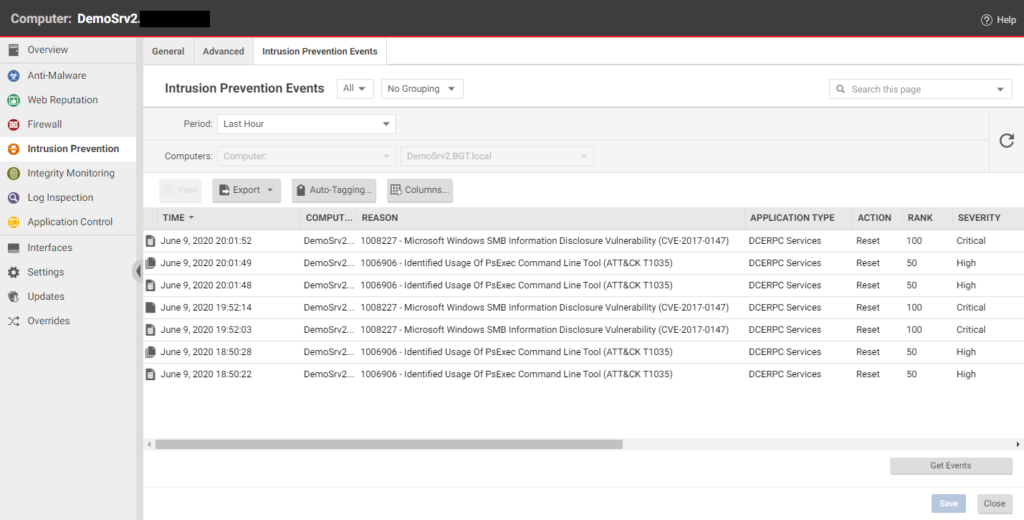Expand the 'No Grouping' dropdown
Image resolution: width=1024 pixels, height=520 pixels.
click(x=422, y=89)
